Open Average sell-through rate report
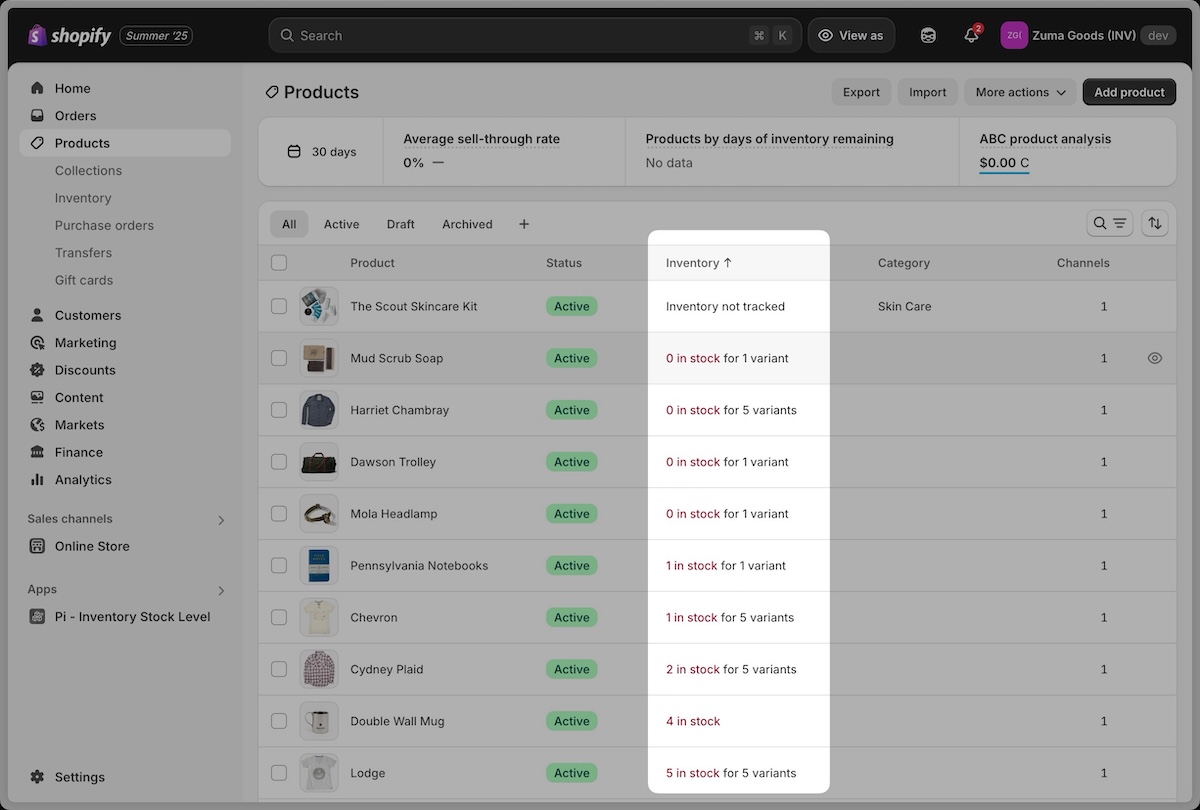Viewport: 1200px width, 810px height. tap(481, 139)
